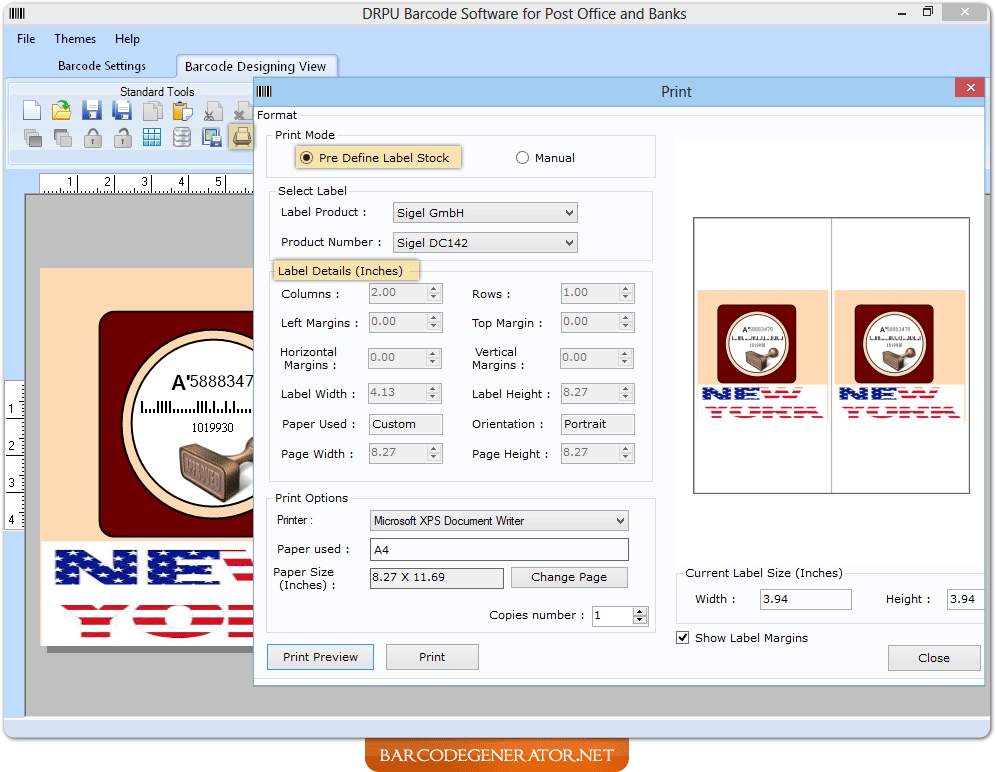Open the Themes menu
The image size is (996, 772).
74,39
